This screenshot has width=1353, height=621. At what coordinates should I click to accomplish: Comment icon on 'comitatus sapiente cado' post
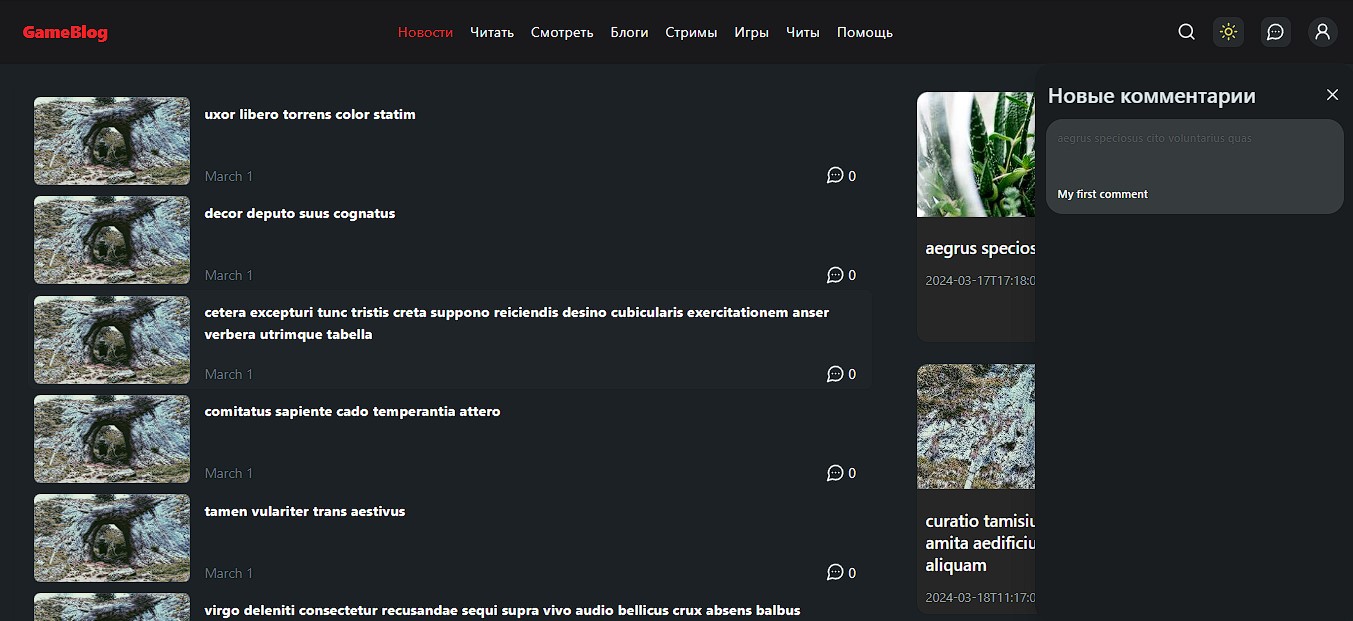pyautogui.click(x=835, y=473)
